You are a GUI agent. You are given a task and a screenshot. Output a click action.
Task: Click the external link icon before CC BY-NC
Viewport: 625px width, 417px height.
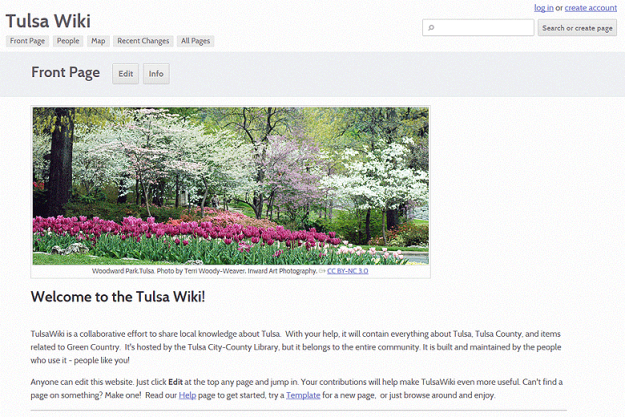322,271
